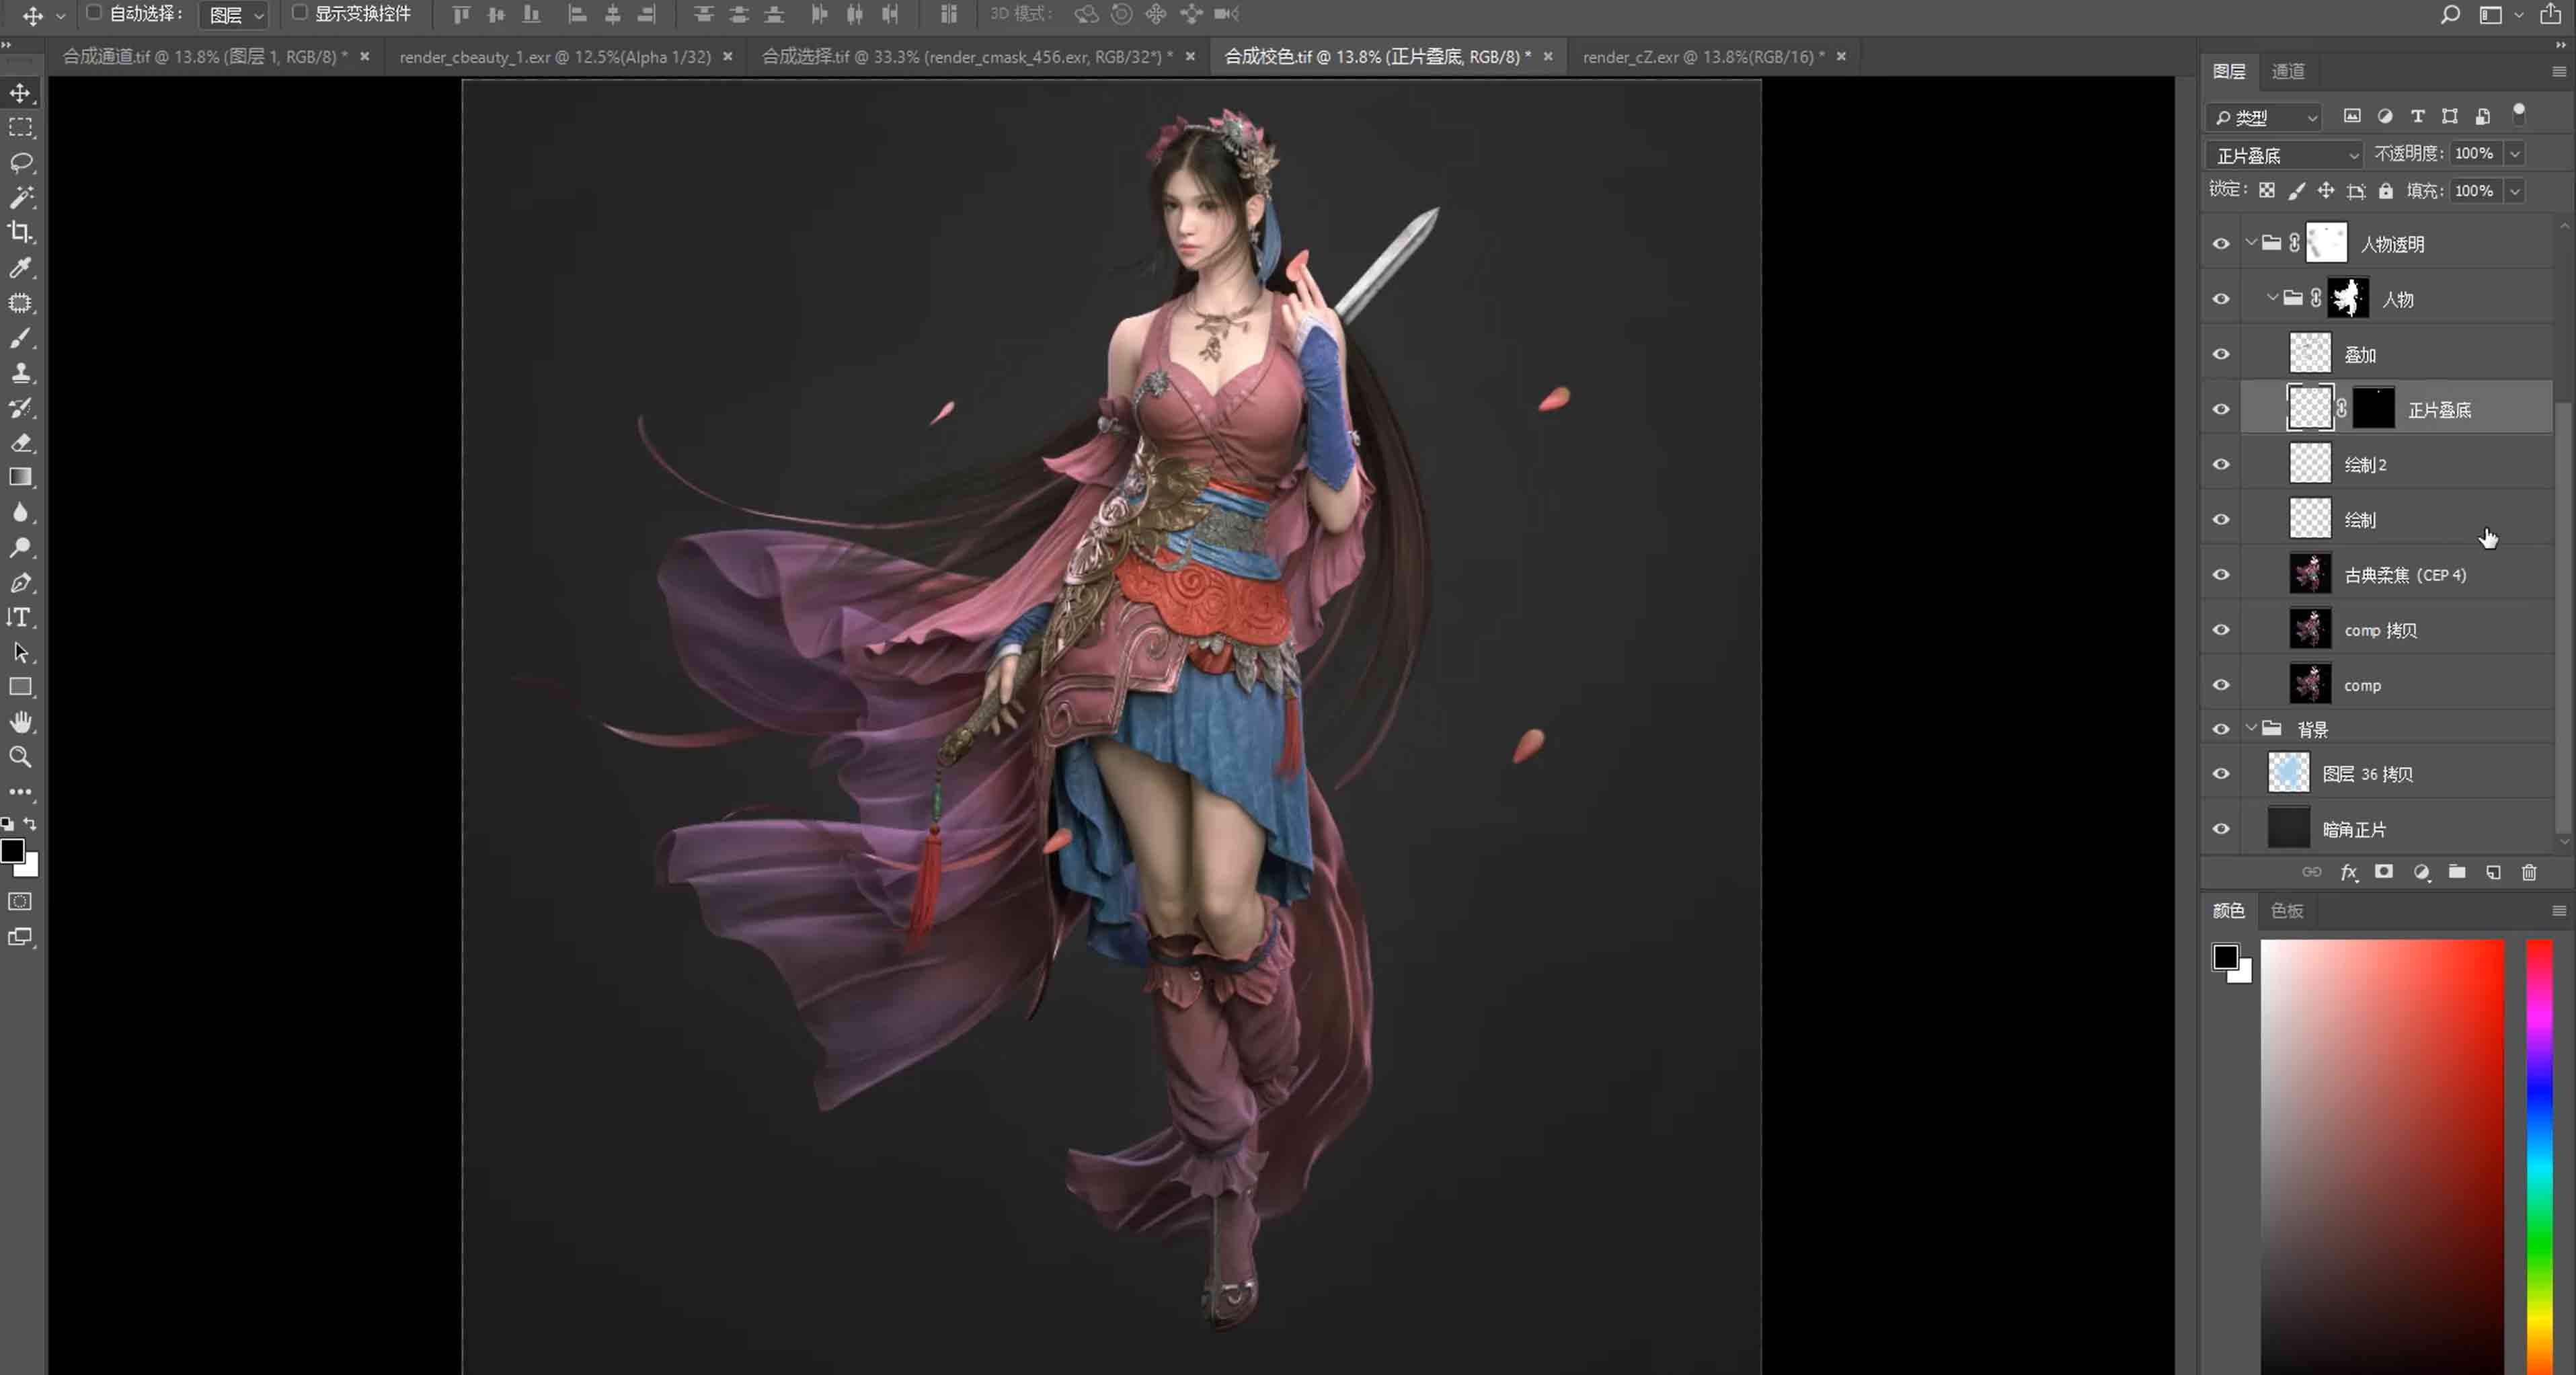Open the 正片叠底 blend mode dropdown
The height and width of the screenshot is (1375, 2576).
click(x=2285, y=155)
